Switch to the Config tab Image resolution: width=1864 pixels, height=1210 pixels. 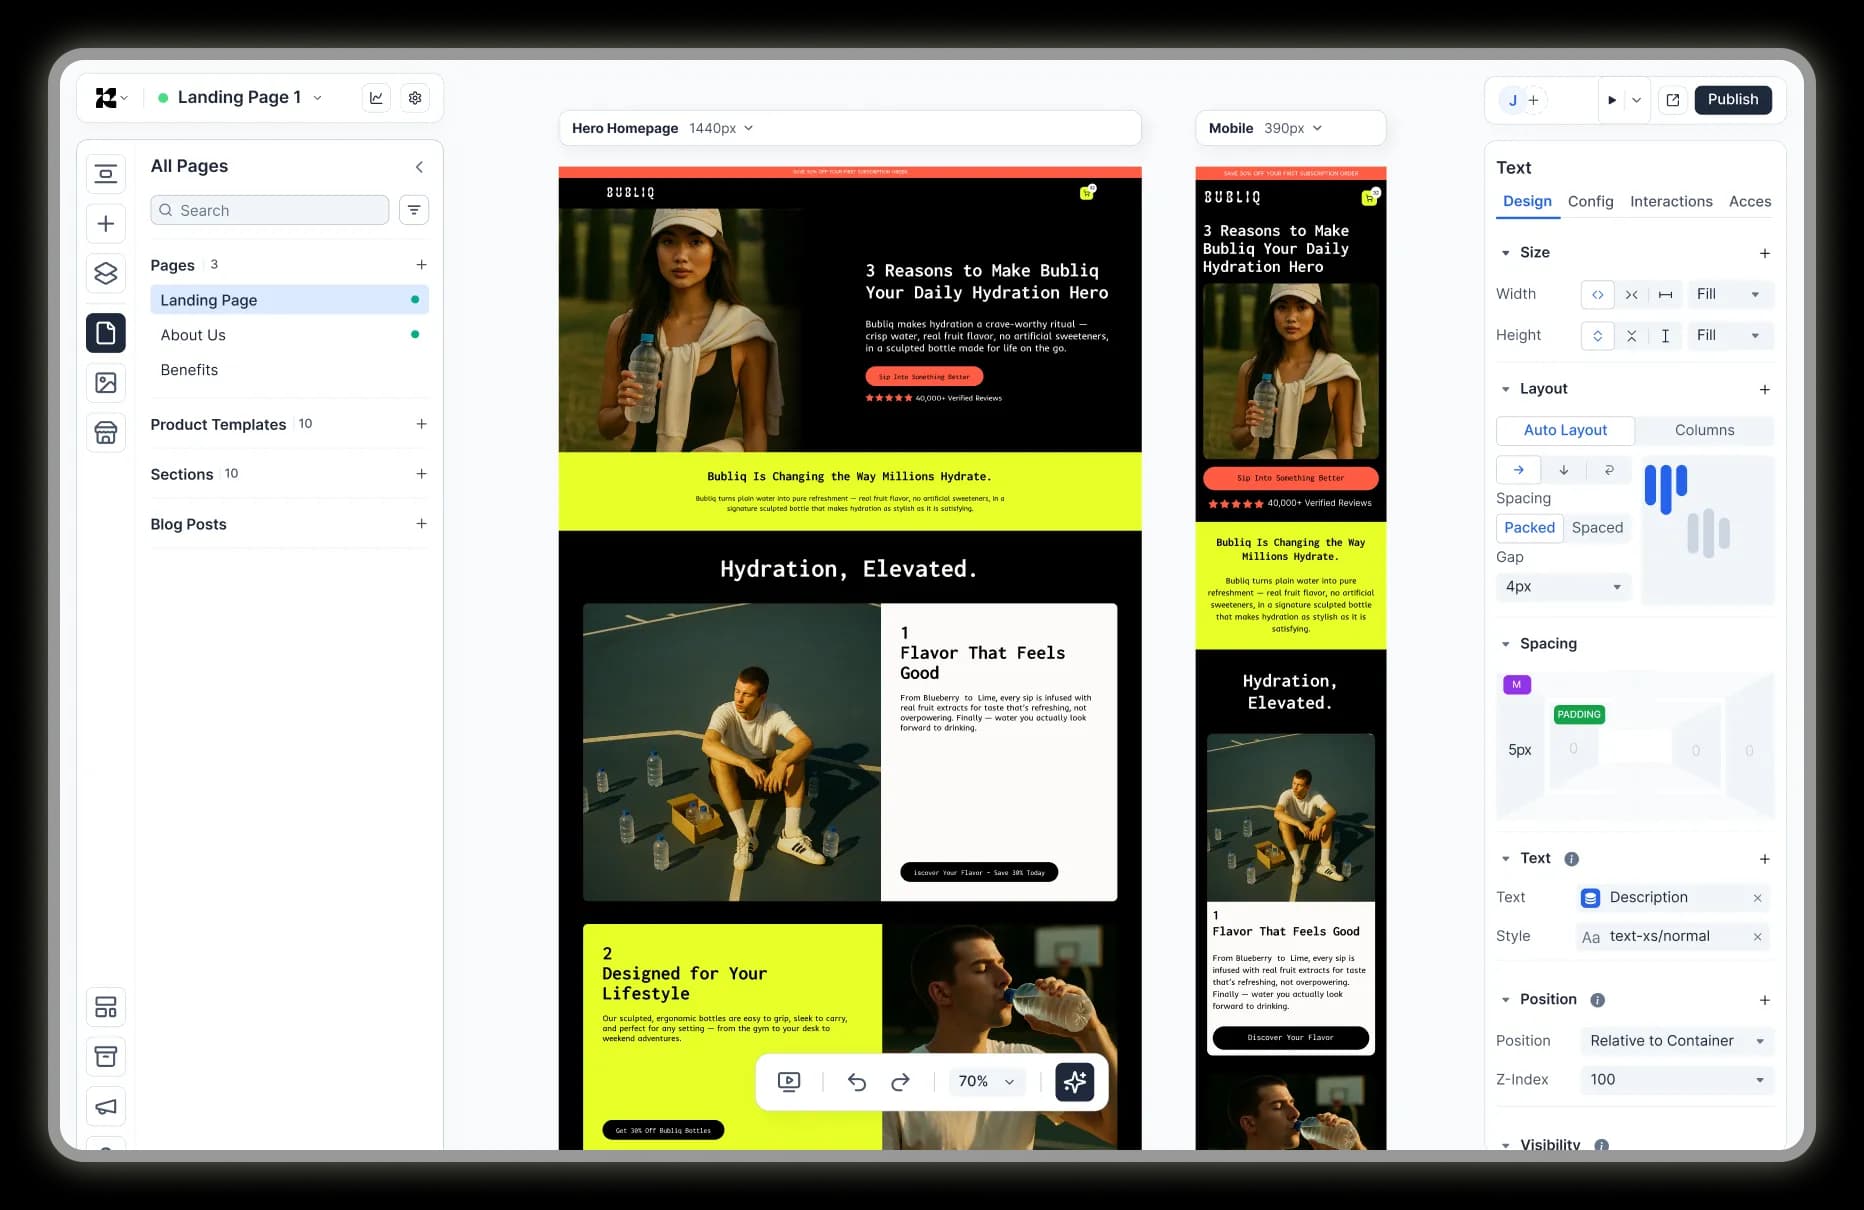tap(1590, 202)
